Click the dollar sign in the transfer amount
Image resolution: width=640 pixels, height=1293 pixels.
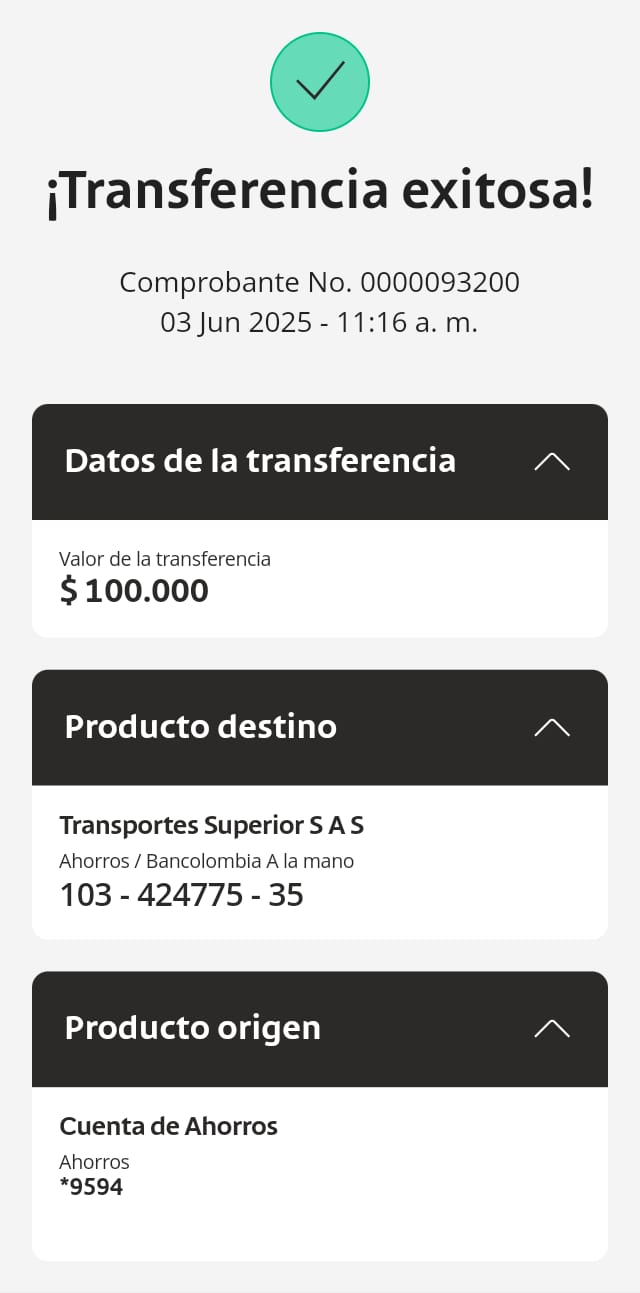[x=68, y=591]
